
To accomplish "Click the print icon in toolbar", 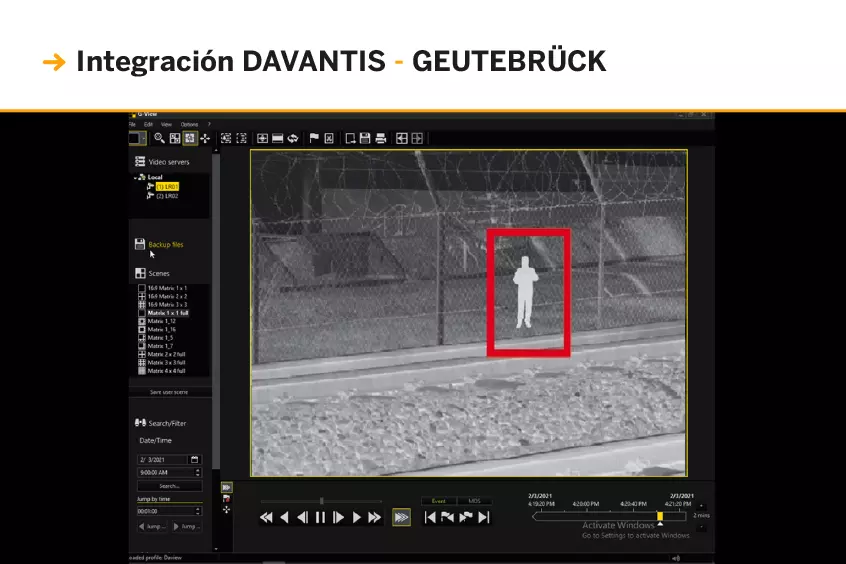I will coord(382,138).
